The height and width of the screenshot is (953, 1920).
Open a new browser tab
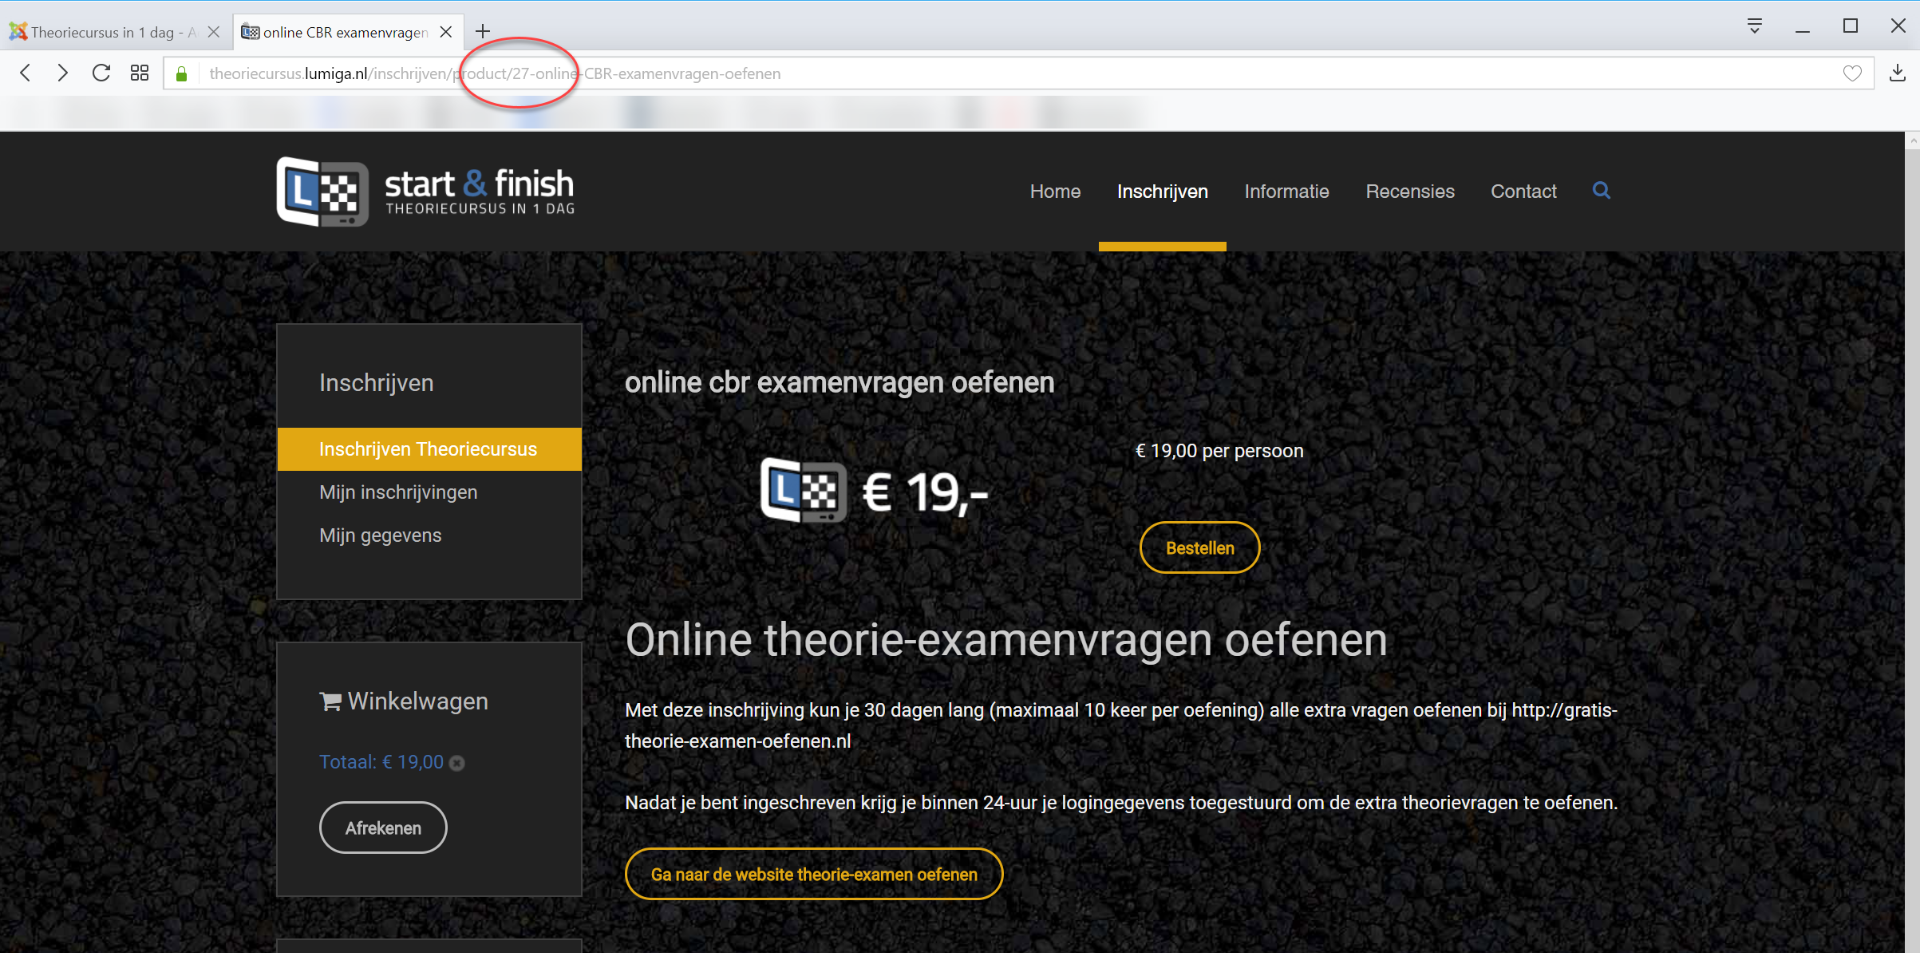click(x=483, y=31)
